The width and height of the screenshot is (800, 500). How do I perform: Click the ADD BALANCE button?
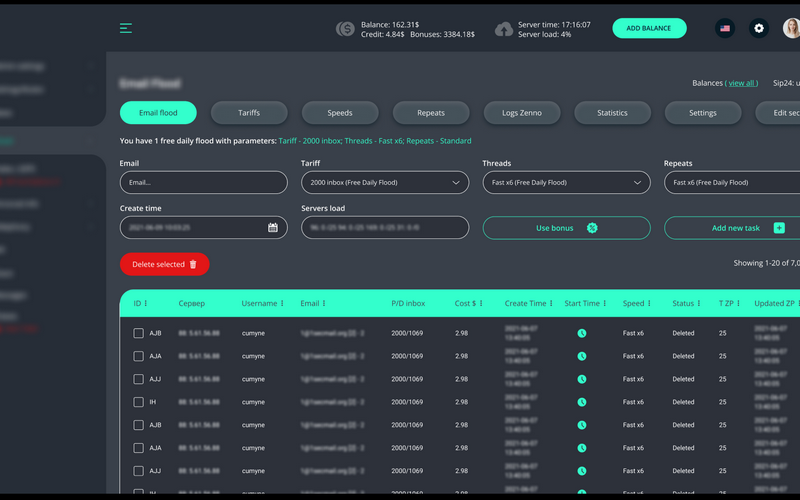click(649, 28)
